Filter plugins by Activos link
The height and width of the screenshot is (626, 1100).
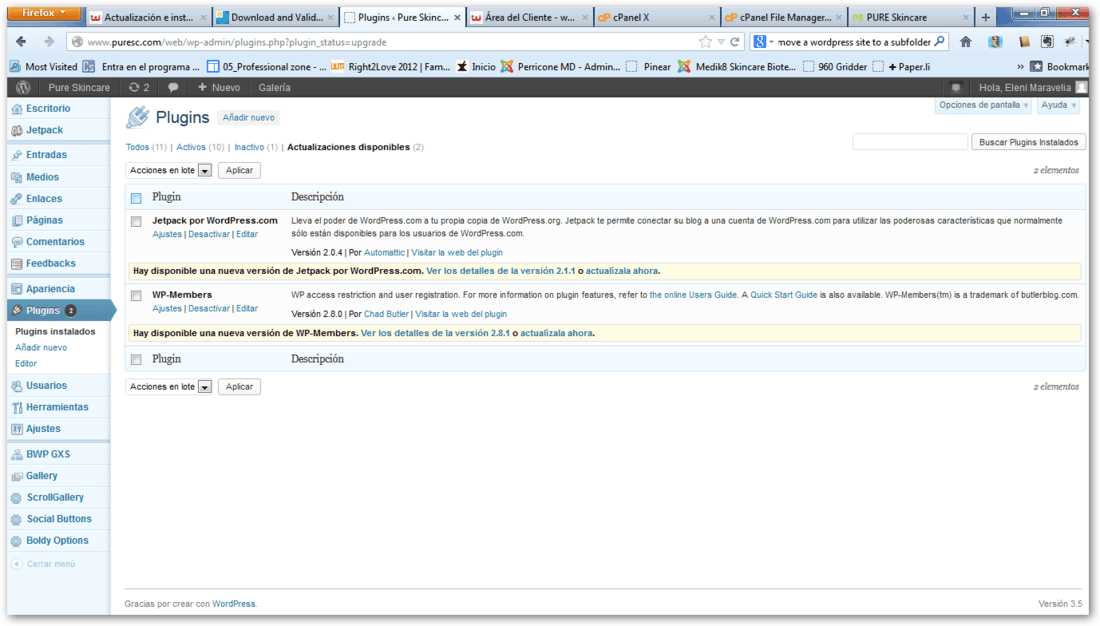pyautogui.click(x=191, y=147)
